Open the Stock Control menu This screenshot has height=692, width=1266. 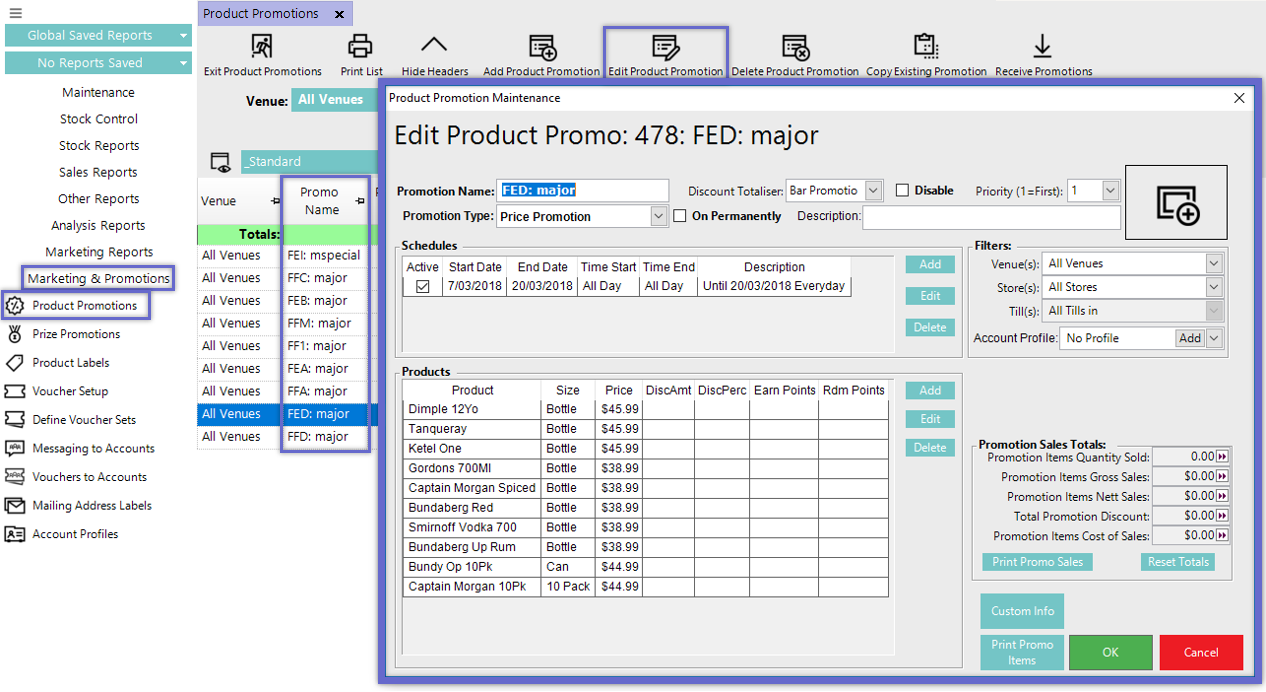pos(98,119)
